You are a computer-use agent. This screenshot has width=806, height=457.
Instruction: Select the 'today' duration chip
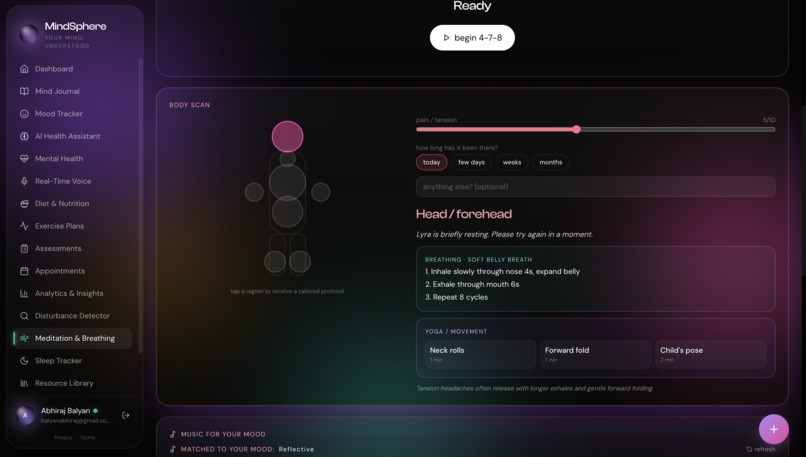point(432,162)
